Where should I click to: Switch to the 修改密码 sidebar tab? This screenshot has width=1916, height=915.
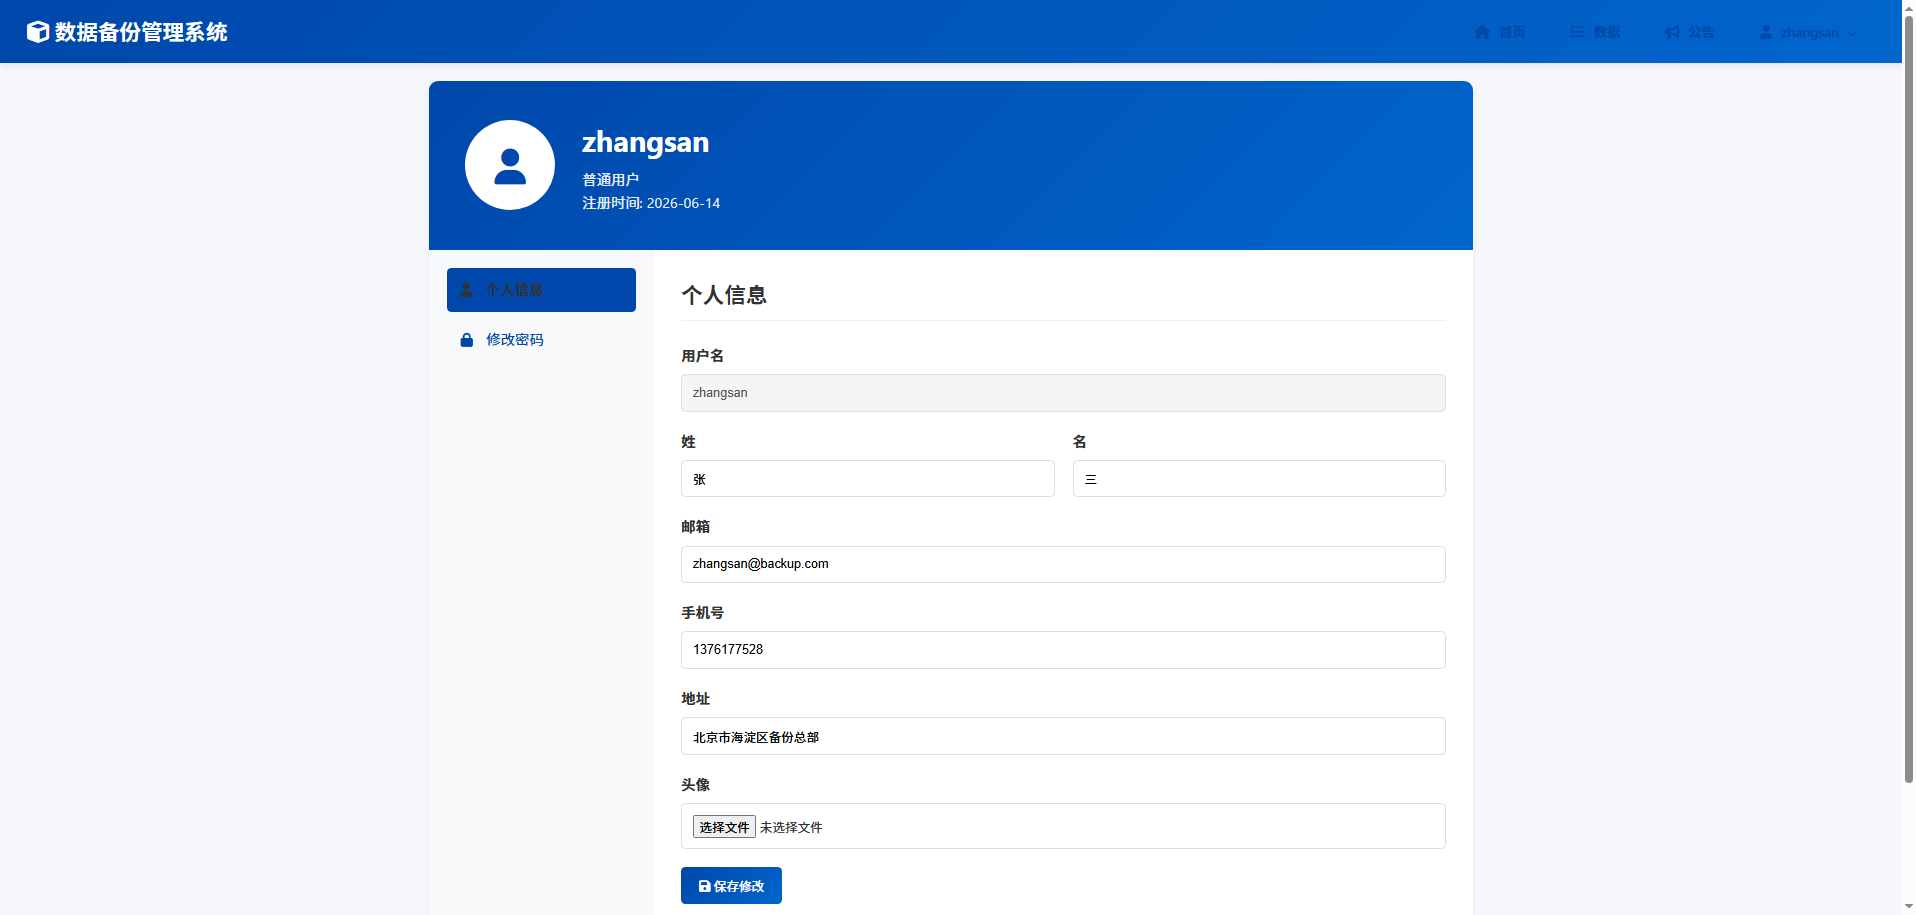tap(541, 340)
